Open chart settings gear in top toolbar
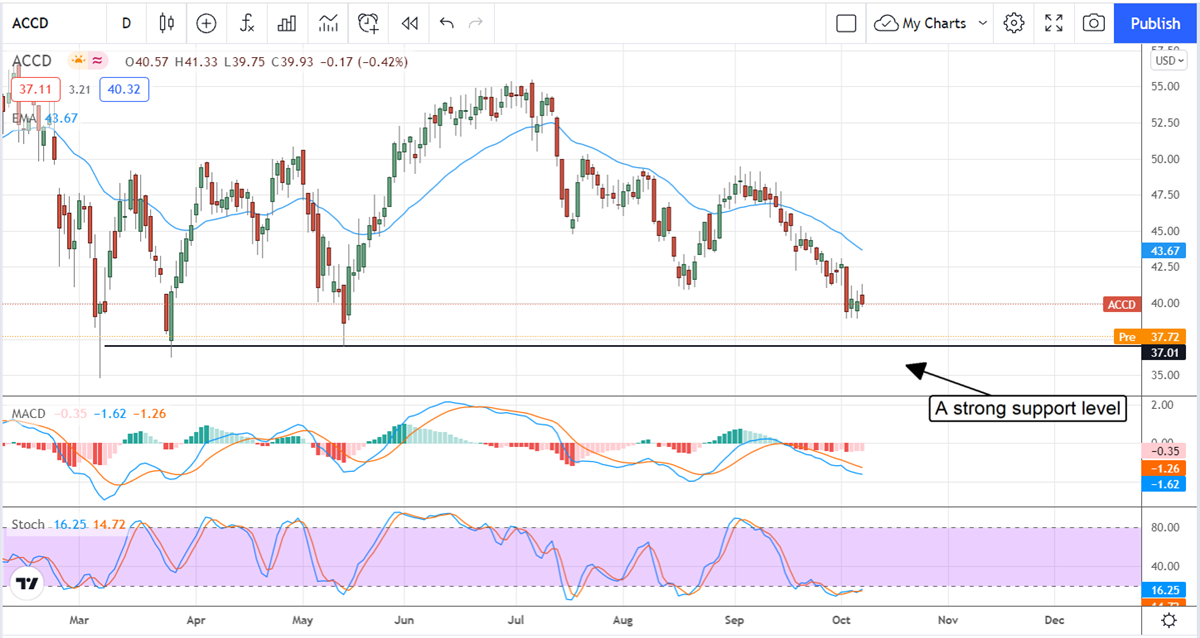The height and width of the screenshot is (638, 1200). coord(1014,22)
